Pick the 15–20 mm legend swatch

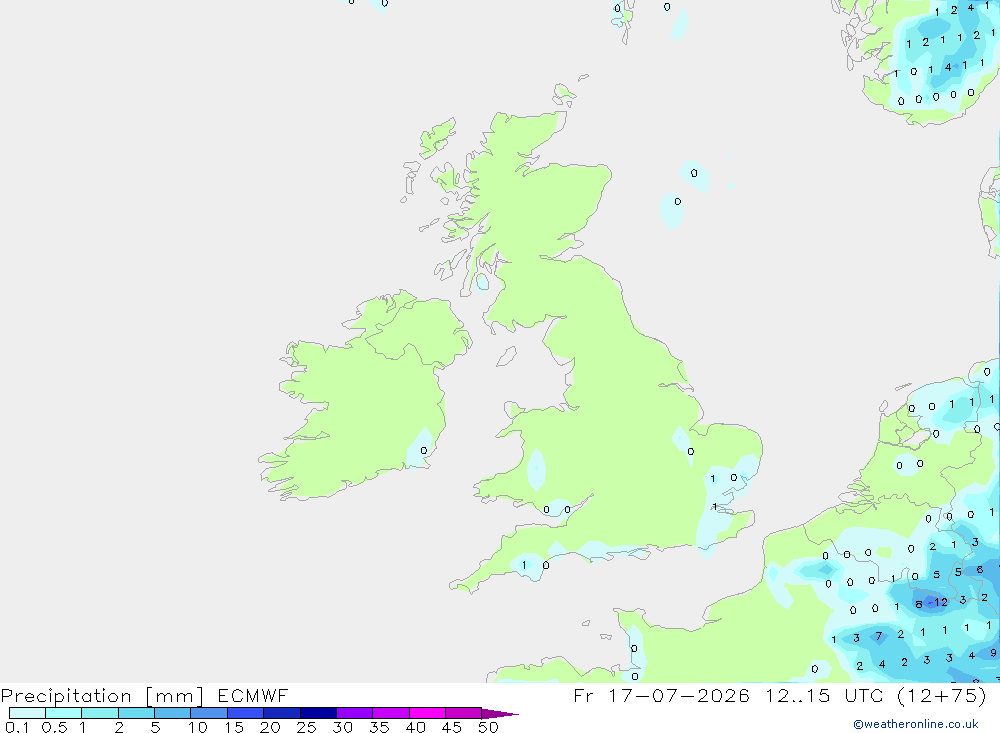pyautogui.click(x=245, y=713)
